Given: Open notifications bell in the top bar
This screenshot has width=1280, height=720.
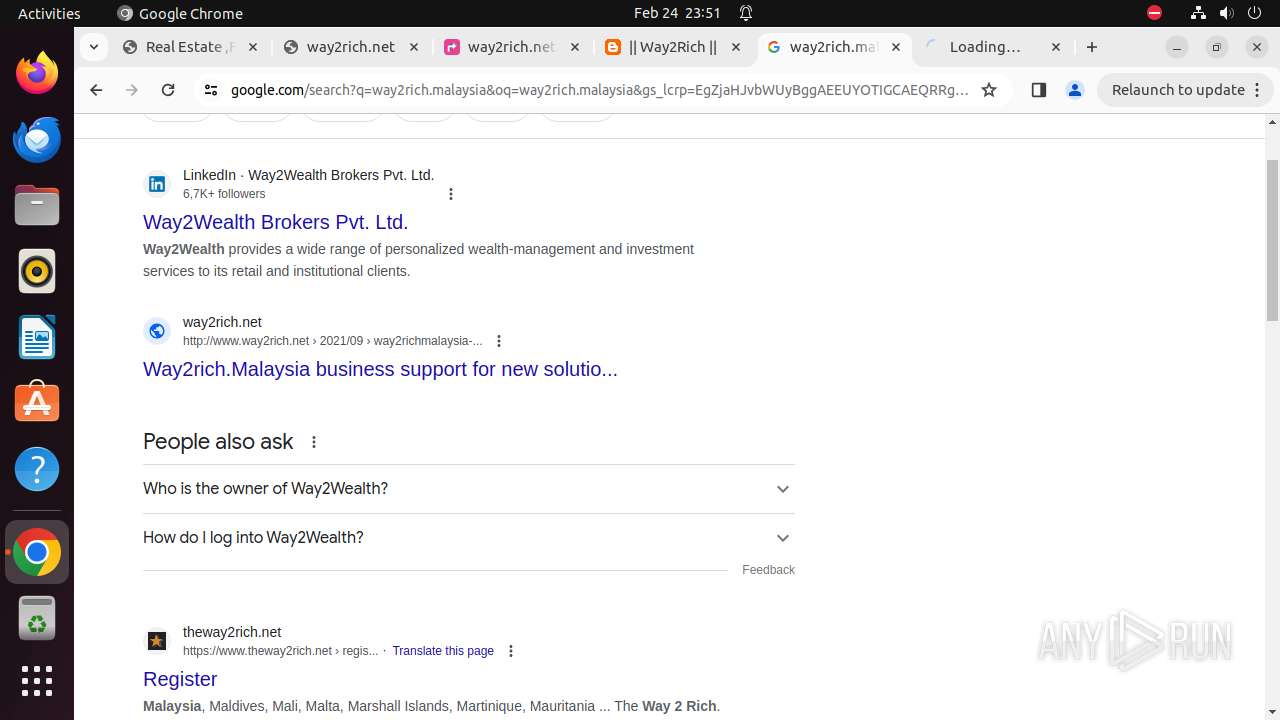Looking at the screenshot, I should tap(746, 13).
